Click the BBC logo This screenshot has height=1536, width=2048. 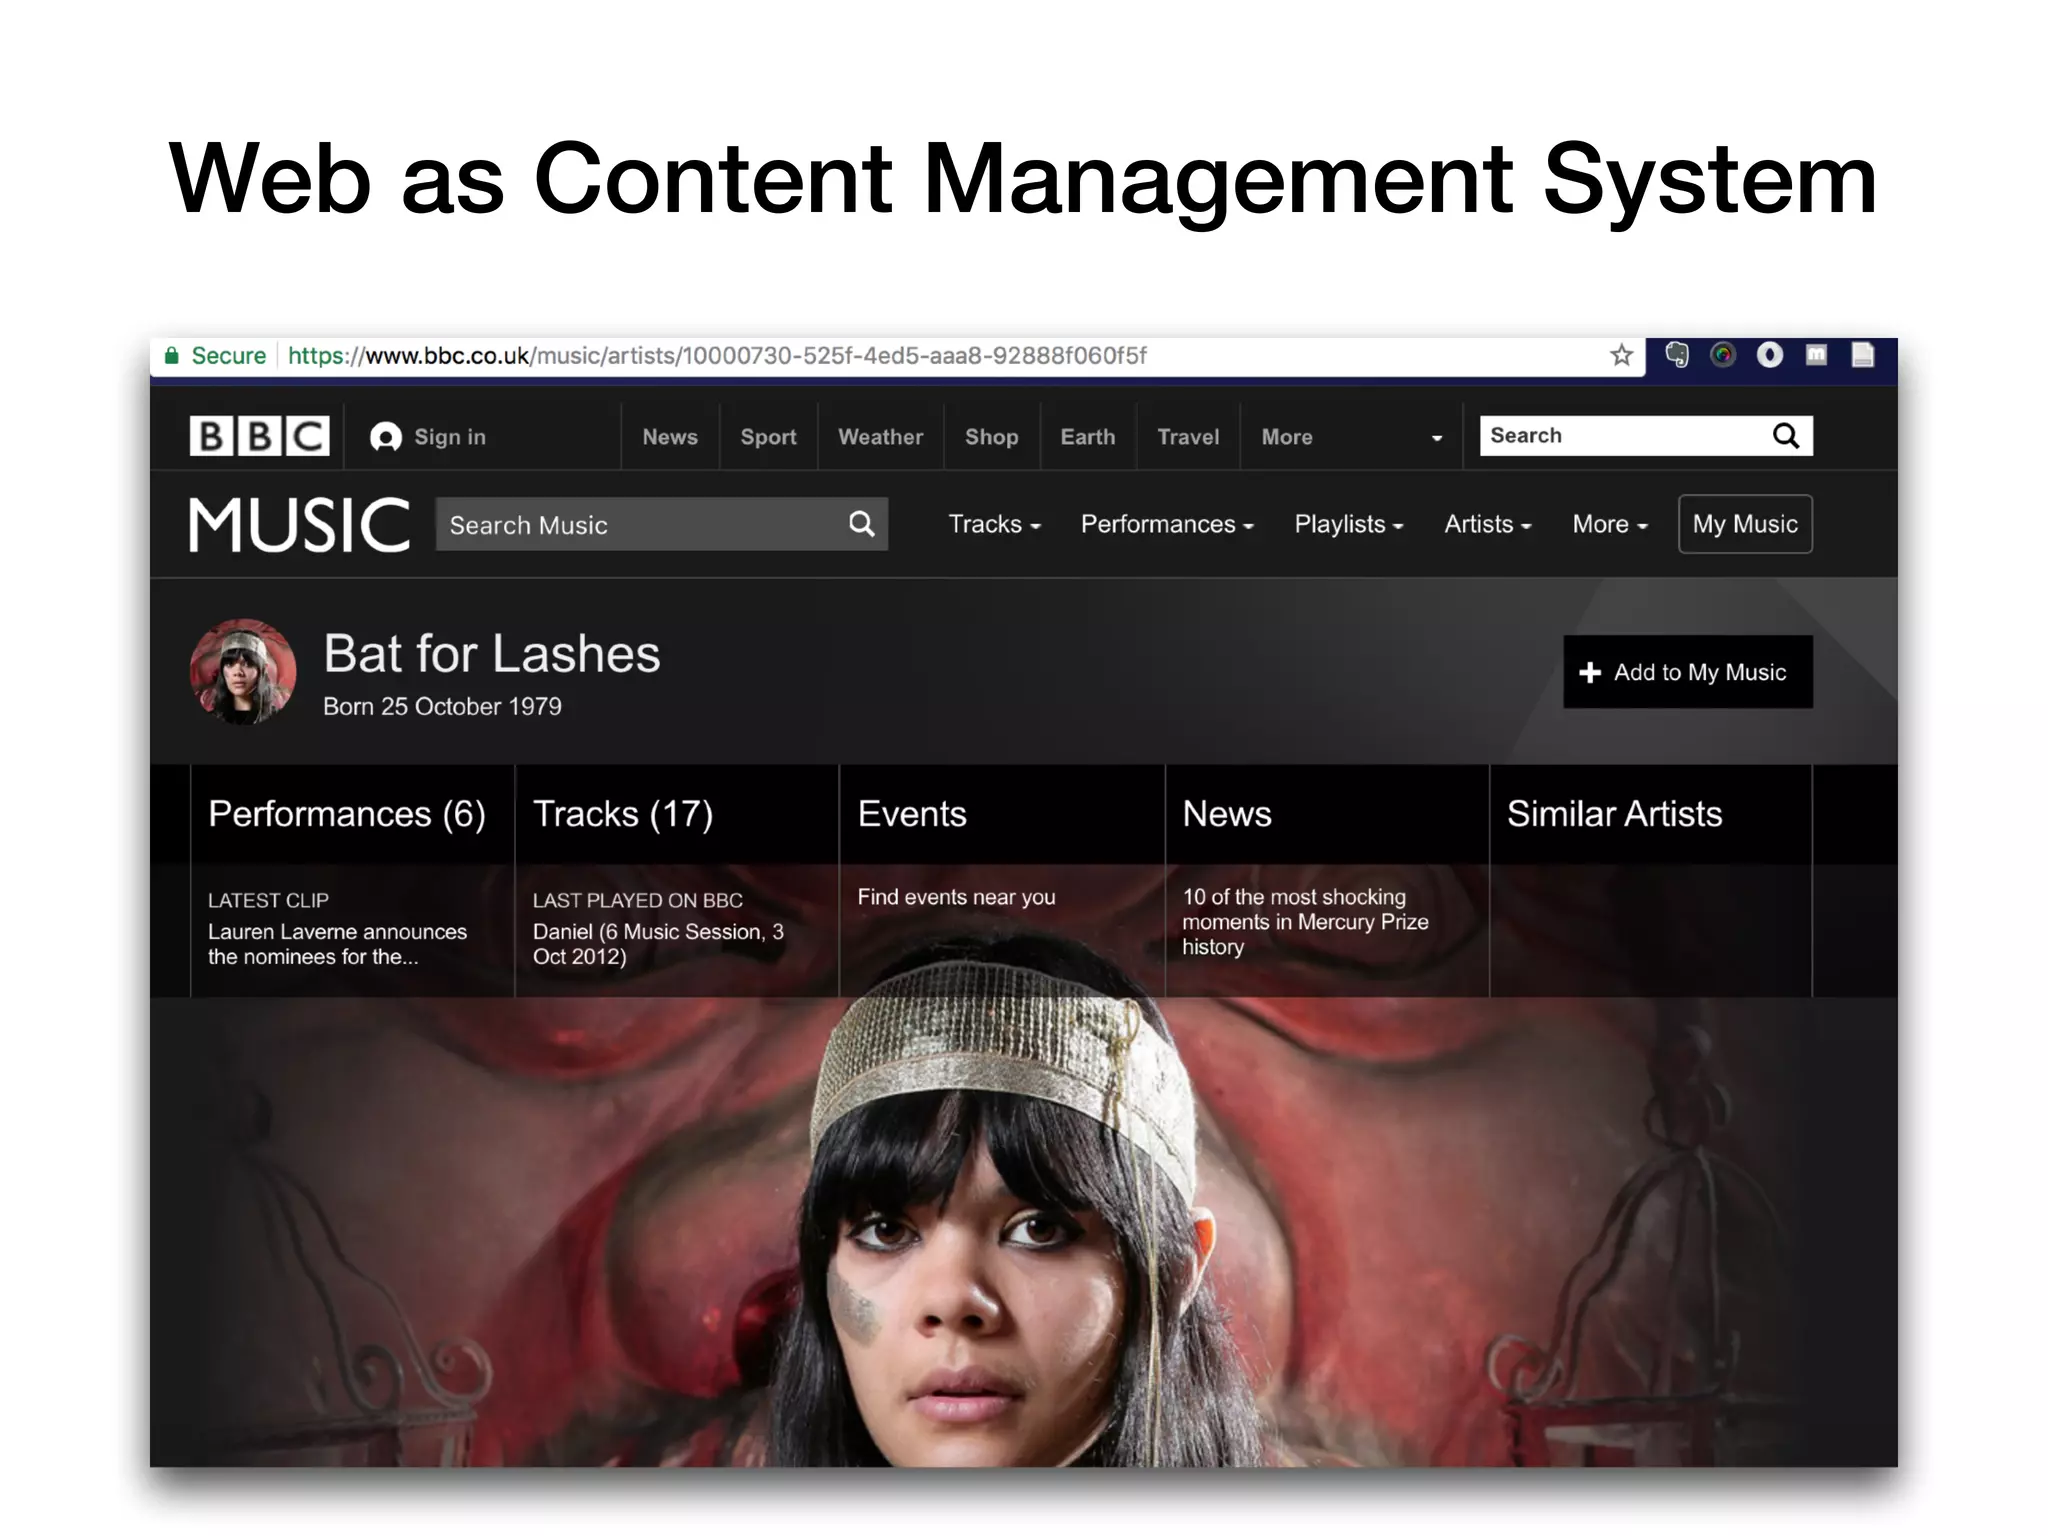(x=259, y=436)
